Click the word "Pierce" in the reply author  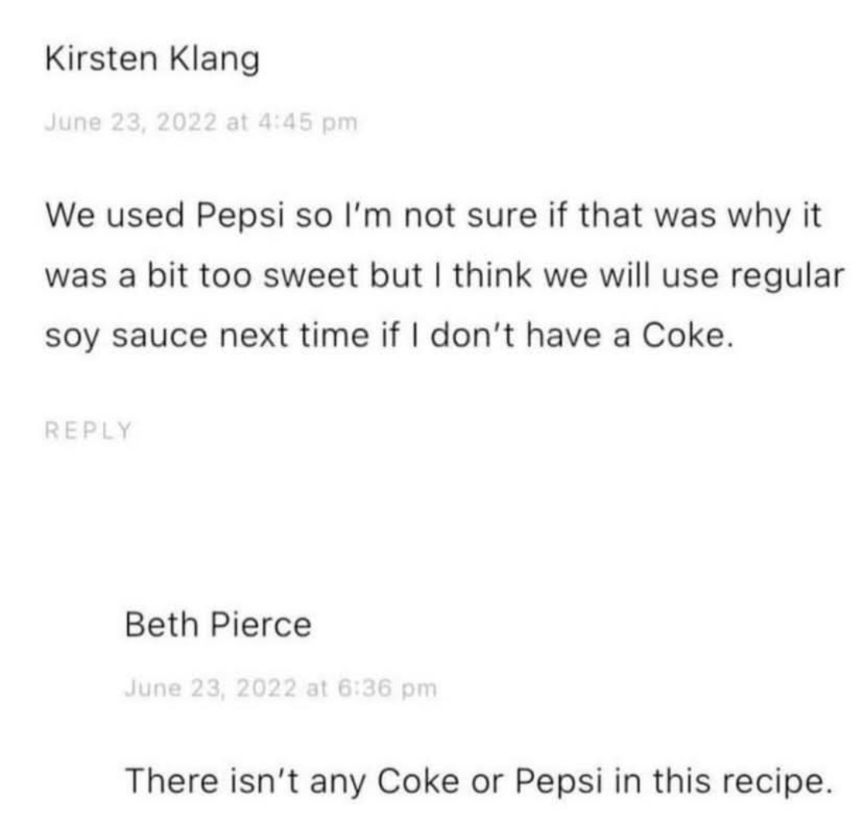coord(261,624)
